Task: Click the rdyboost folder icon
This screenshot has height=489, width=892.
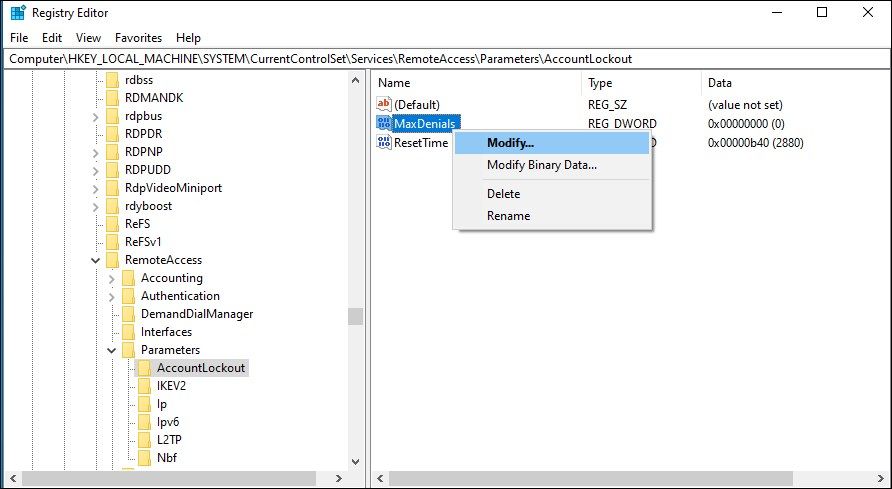Action: click(112, 206)
